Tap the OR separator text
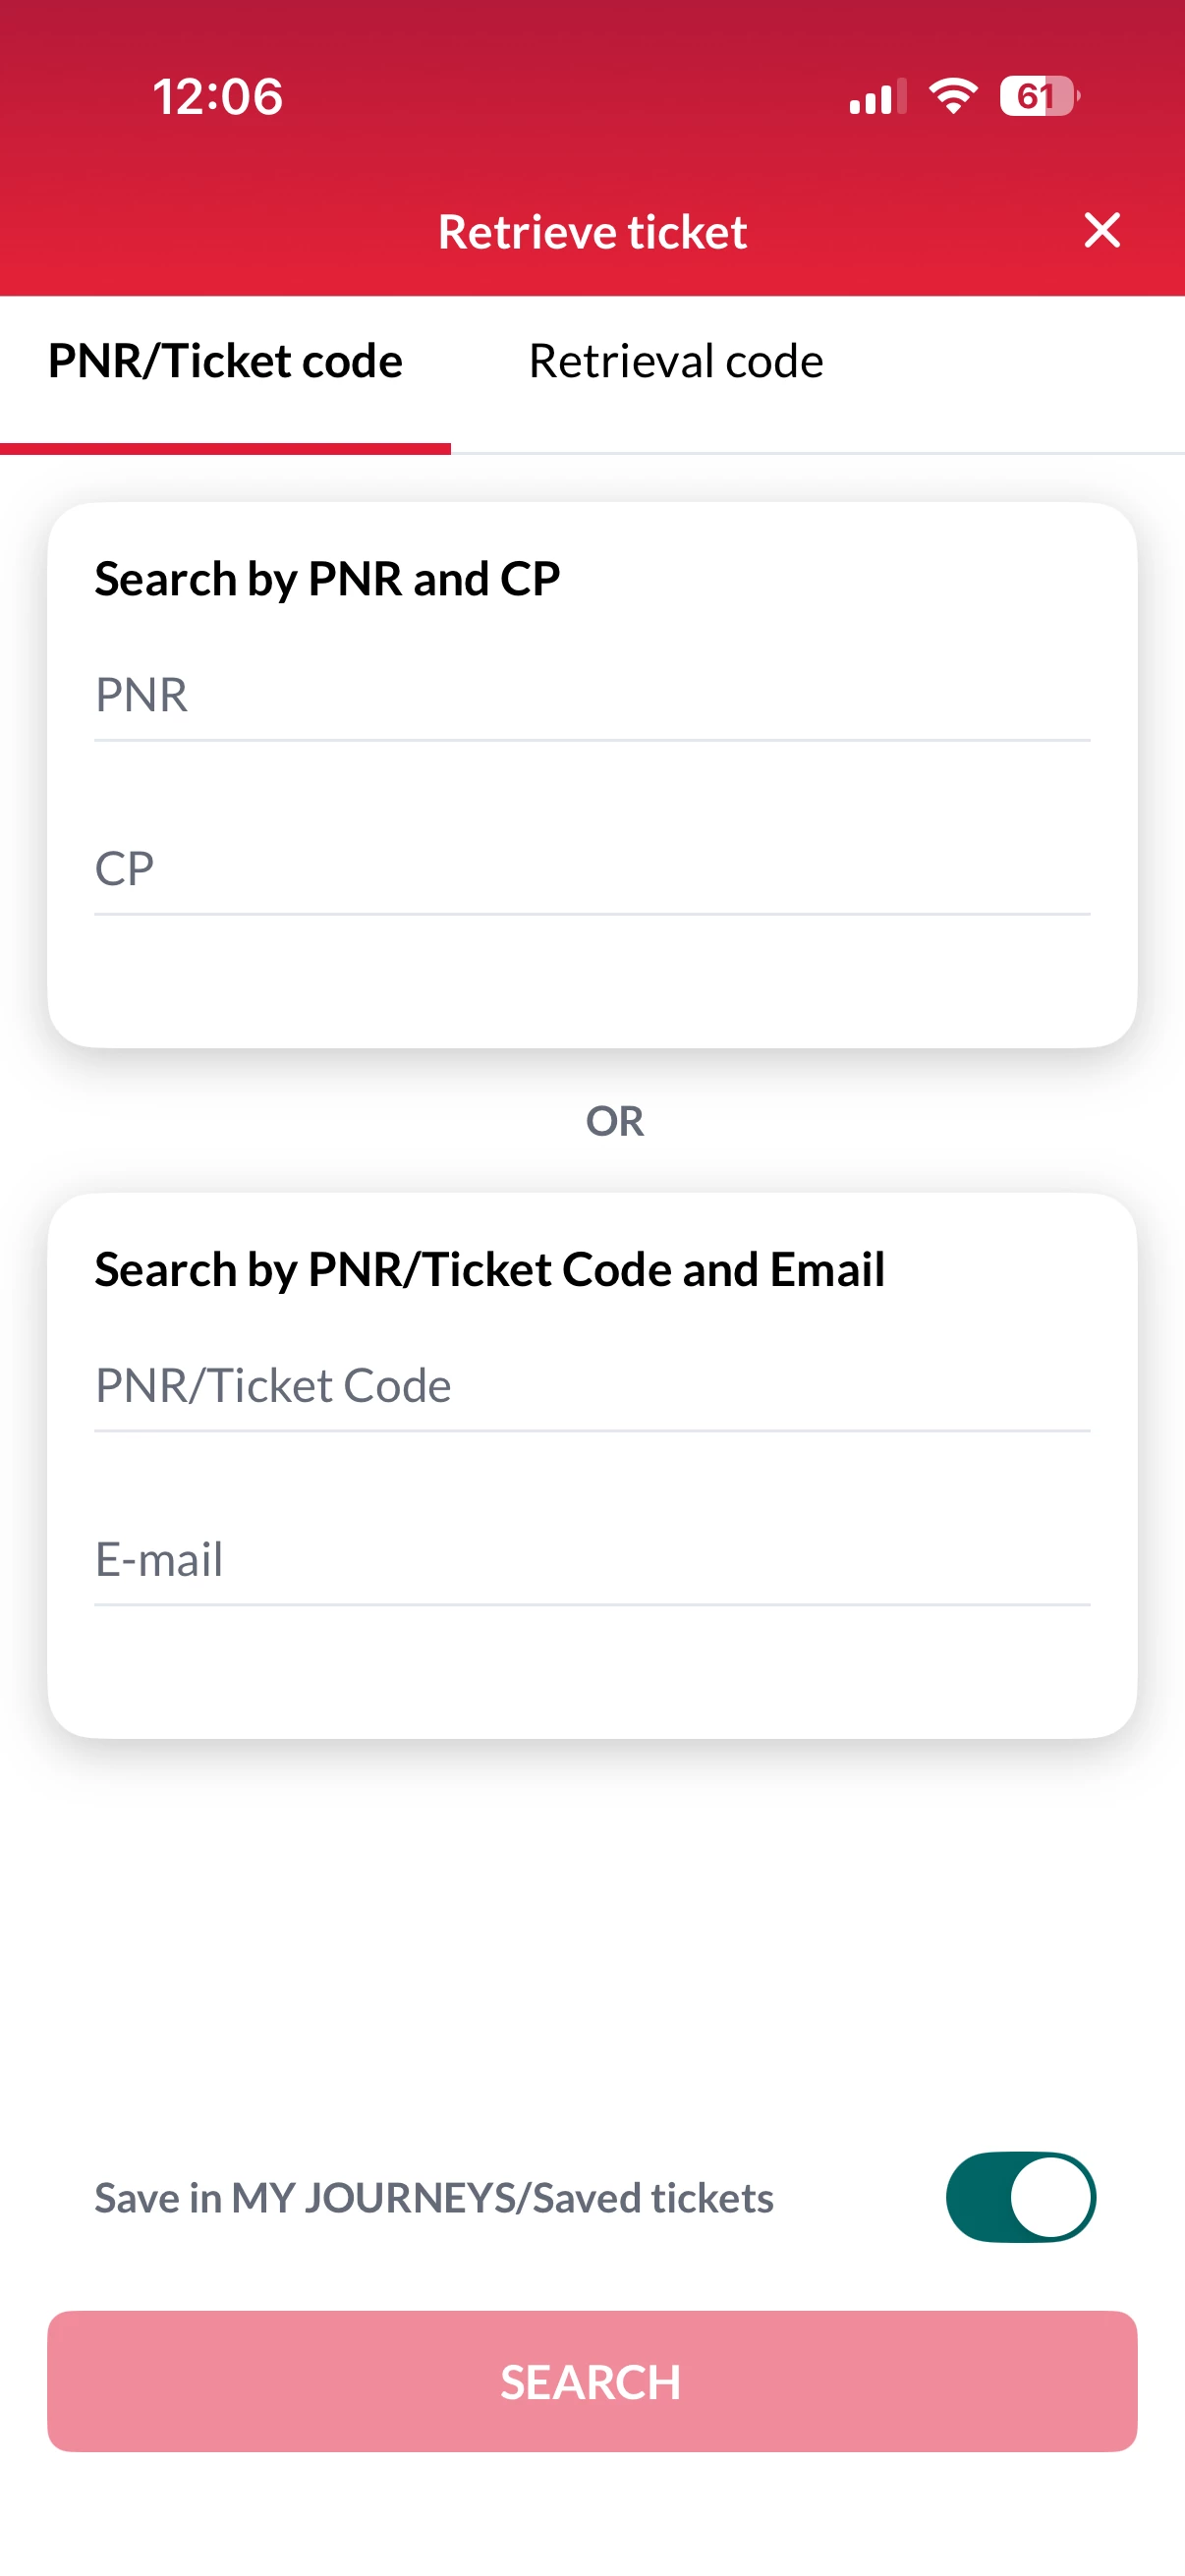1185x2576 pixels. coord(614,1121)
